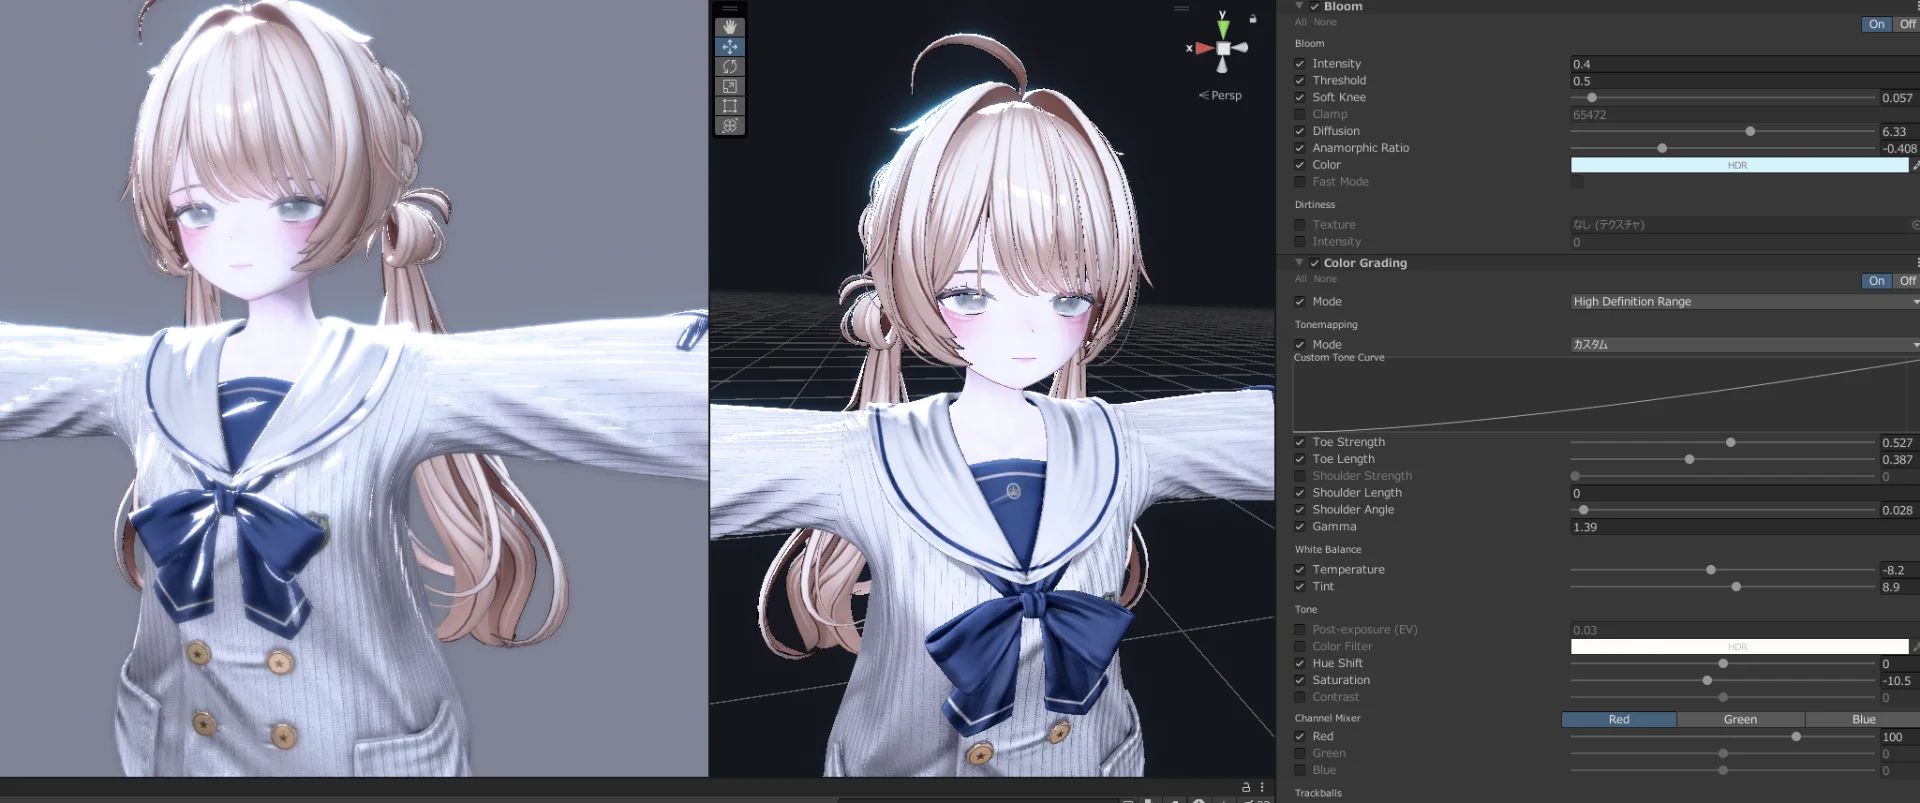
Task: Open the Tonemapping Mode dropdown
Action: coord(1742,345)
